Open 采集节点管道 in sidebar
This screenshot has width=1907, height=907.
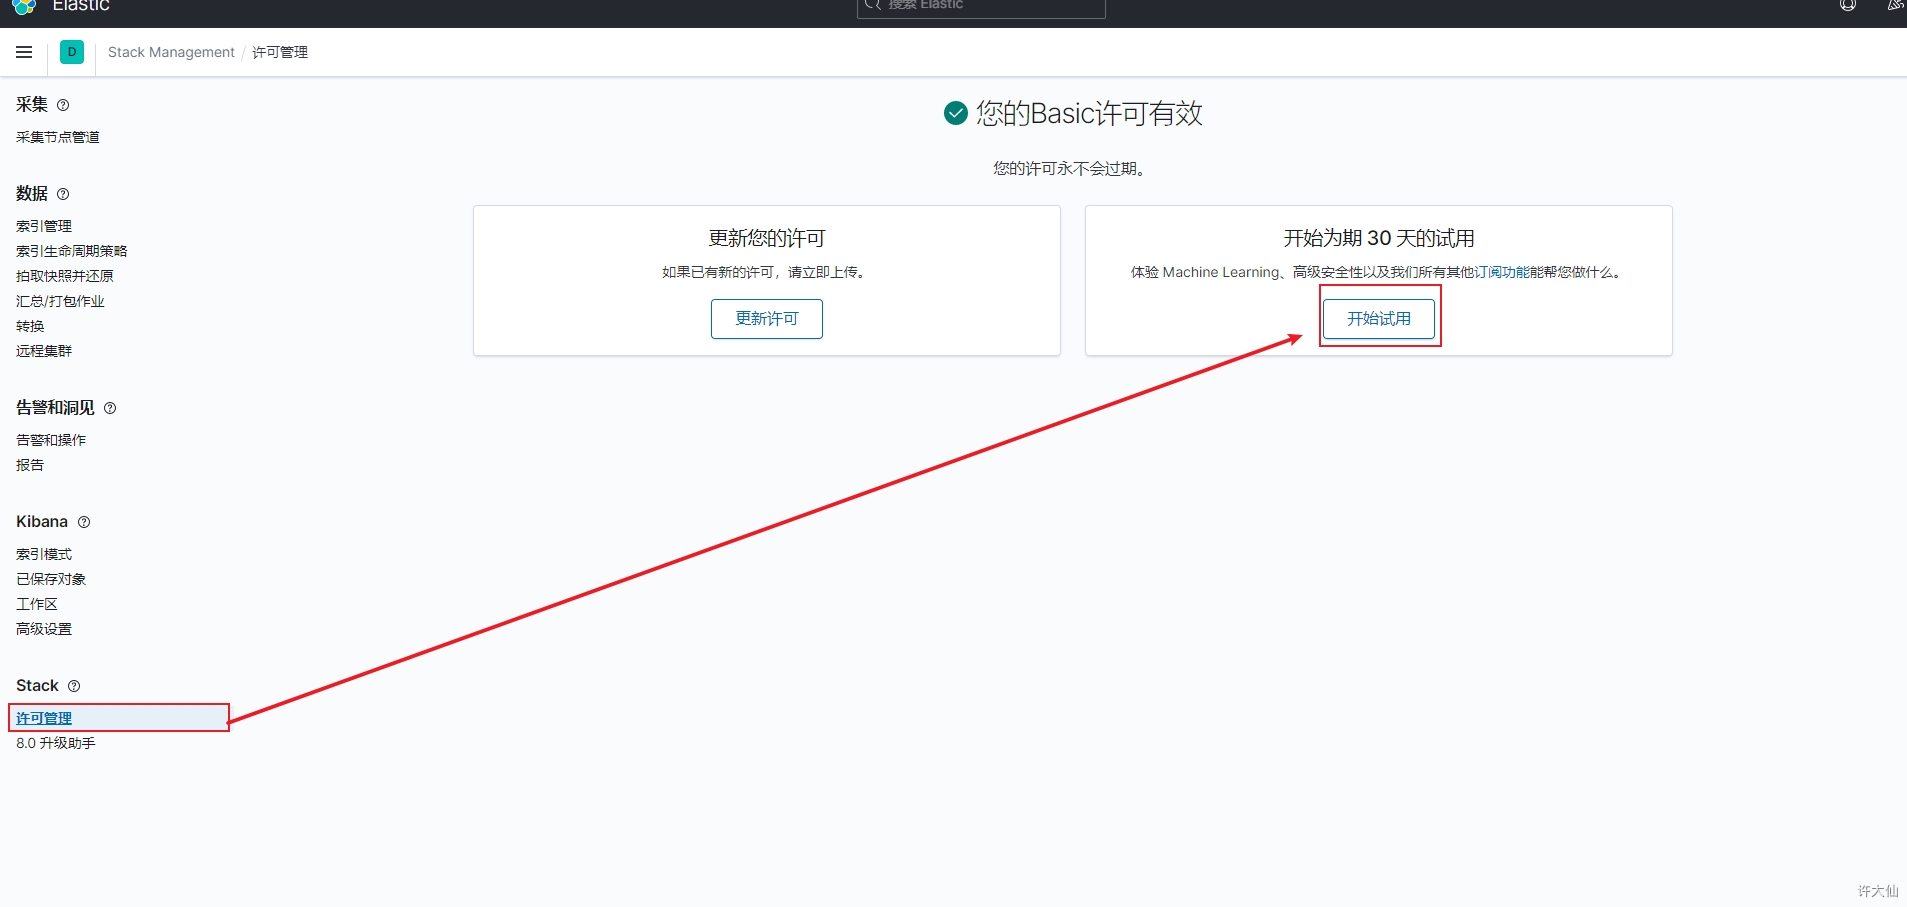(x=58, y=137)
